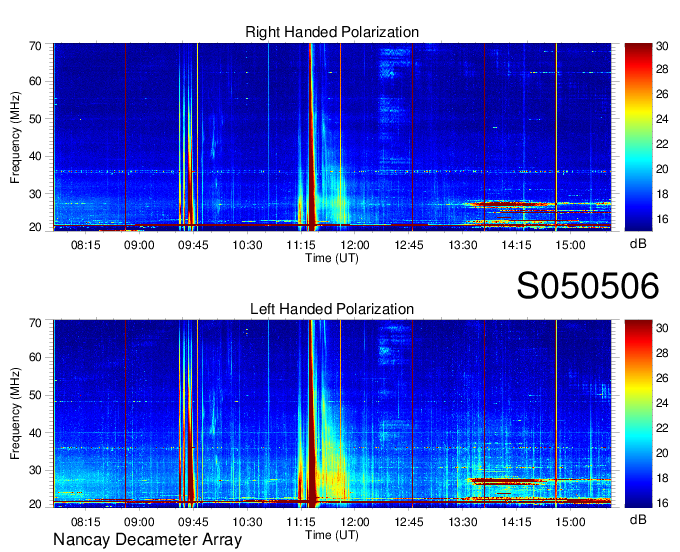The height and width of the screenshot is (552, 680).
Task: Click the 28 dB label on the Left Handed colorbar
Action: pyautogui.click(x=662, y=353)
